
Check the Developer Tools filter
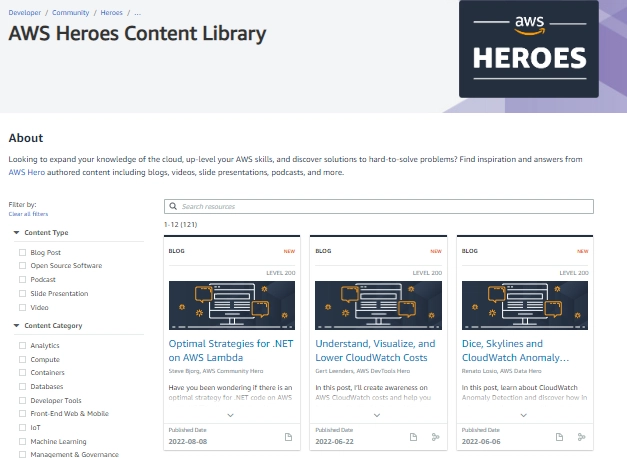click(22, 400)
